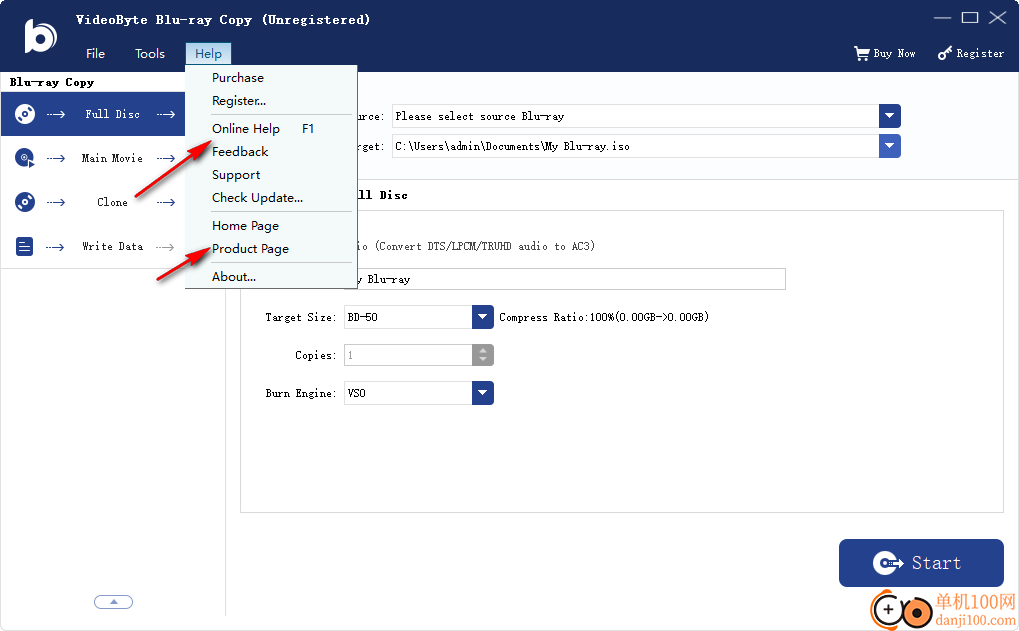1019x631 pixels.
Task: Click the volume label text field
Action: click(571, 279)
